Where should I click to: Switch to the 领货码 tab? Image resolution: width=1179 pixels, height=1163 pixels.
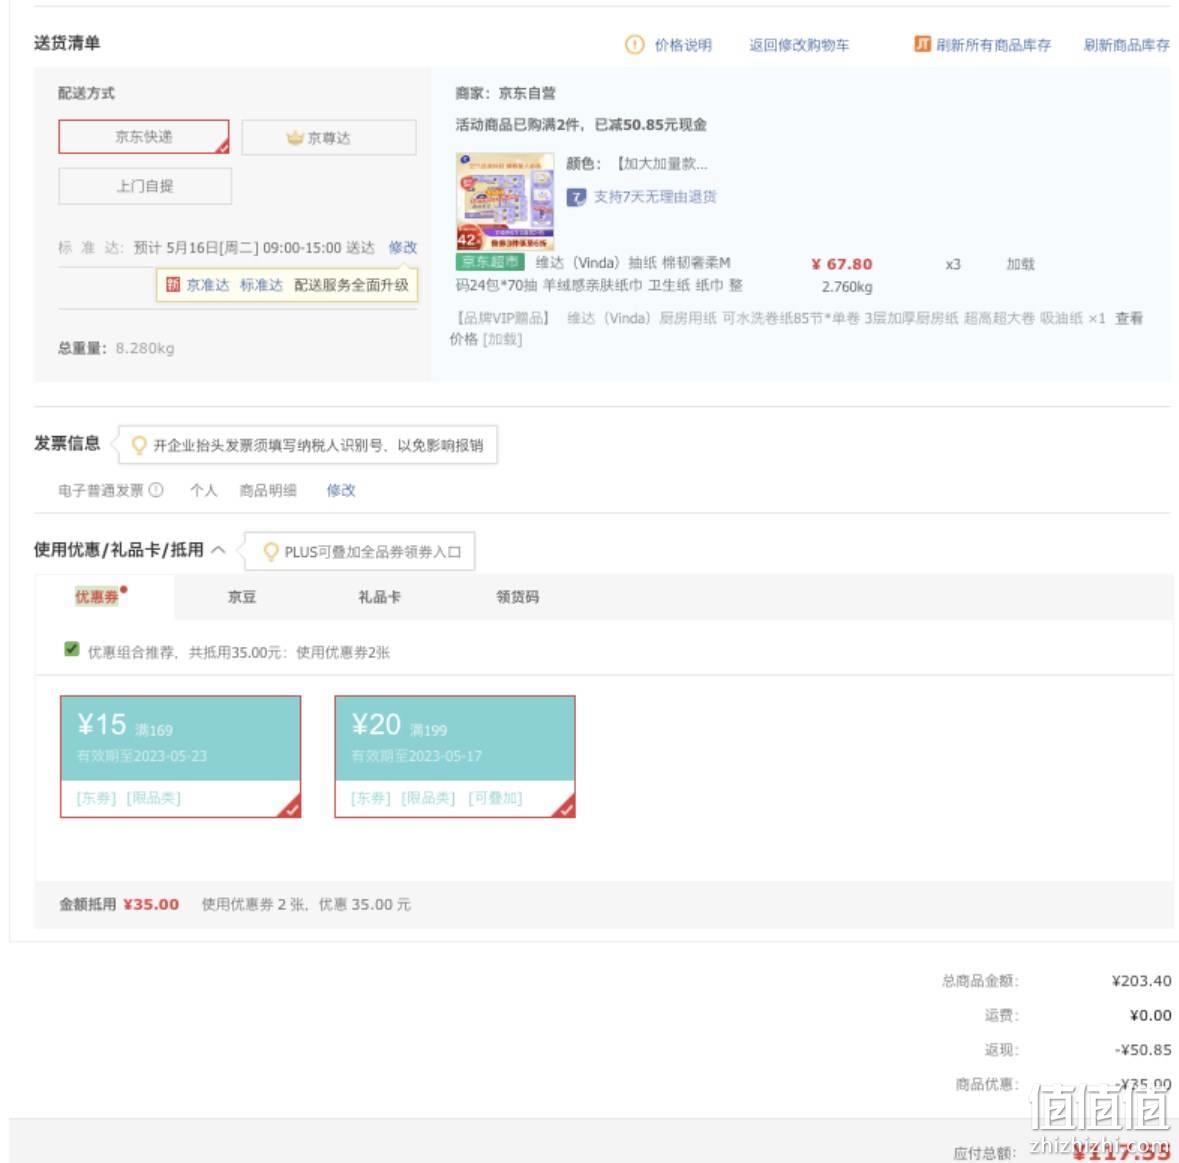coord(517,597)
